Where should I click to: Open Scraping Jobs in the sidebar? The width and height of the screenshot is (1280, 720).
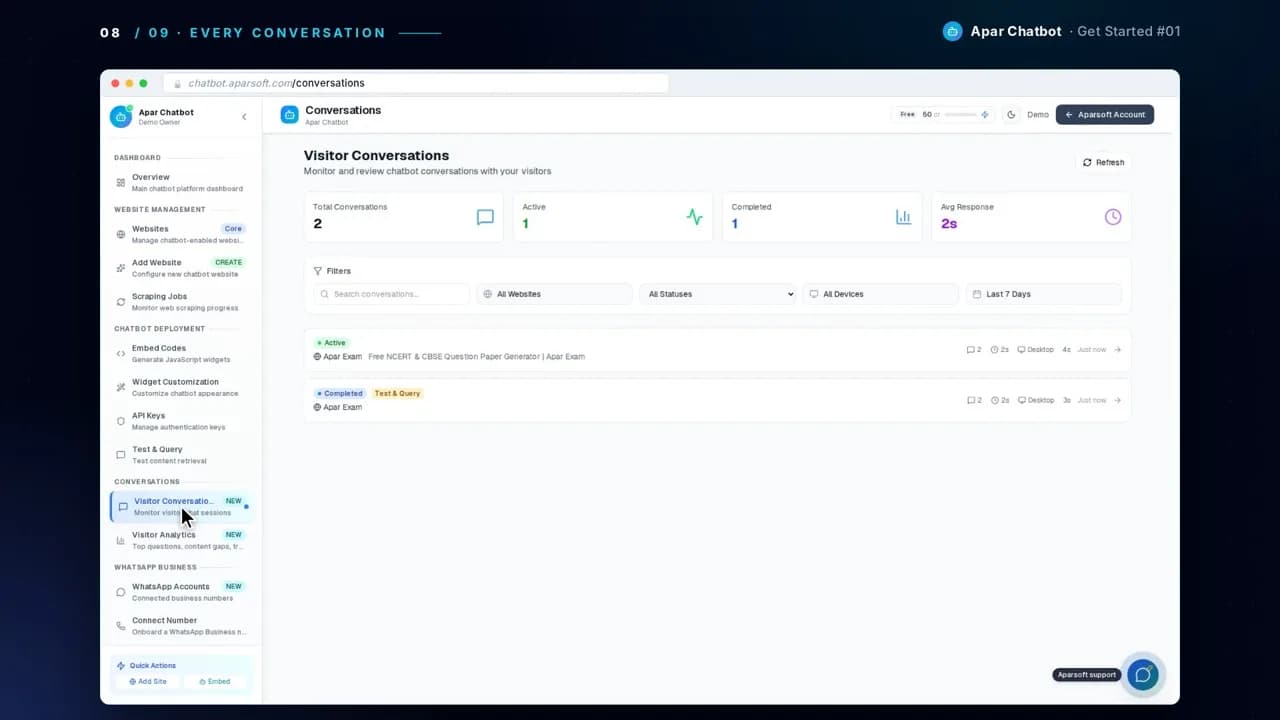(x=180, y=302)
